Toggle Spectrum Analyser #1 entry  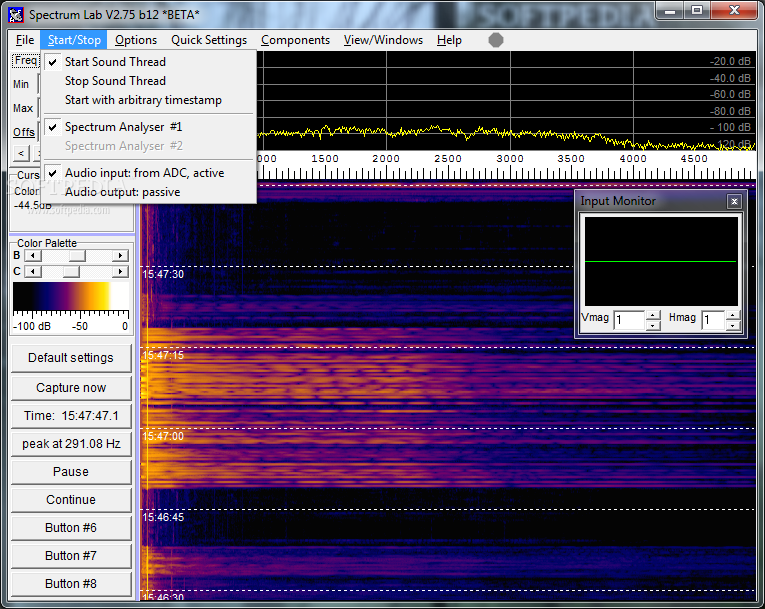pyautogui.click(x=149, y=127)
